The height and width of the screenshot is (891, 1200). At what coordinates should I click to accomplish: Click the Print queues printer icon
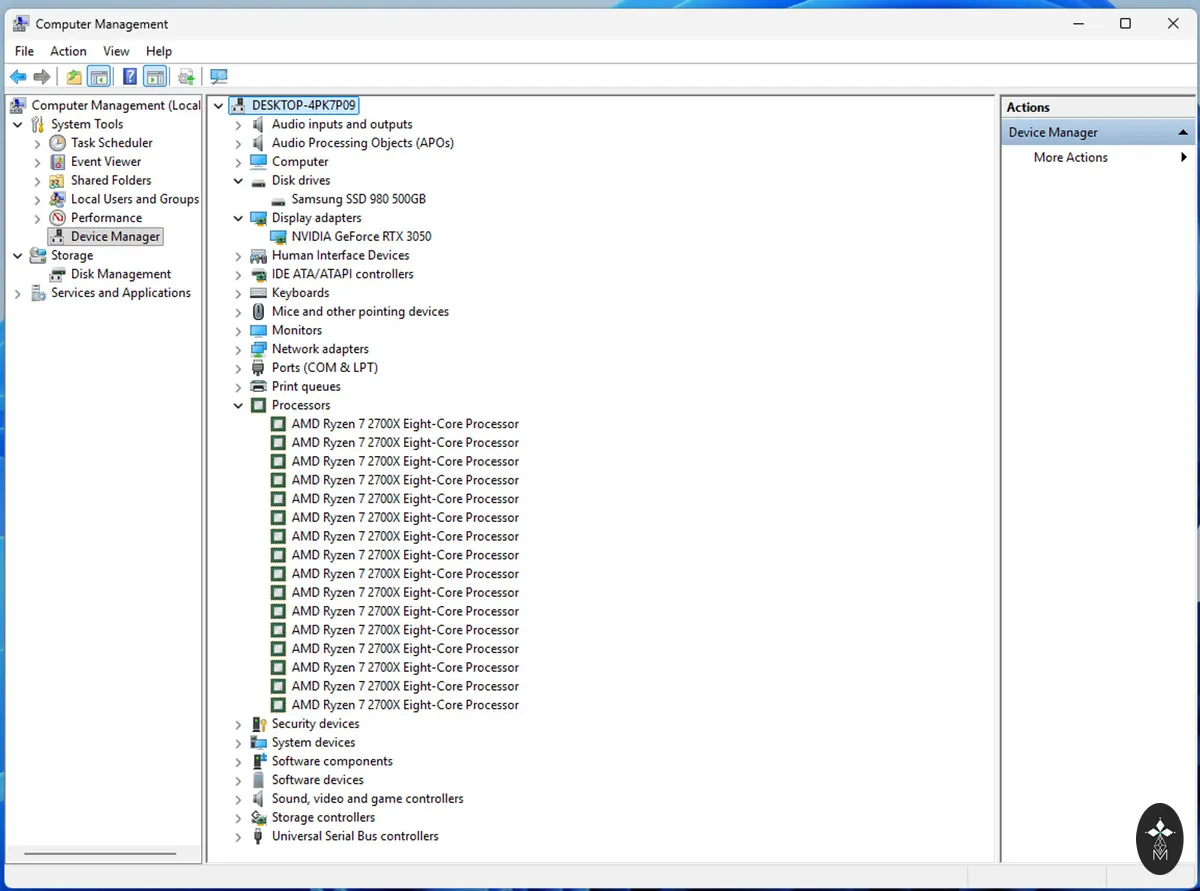tap(258, 387)
